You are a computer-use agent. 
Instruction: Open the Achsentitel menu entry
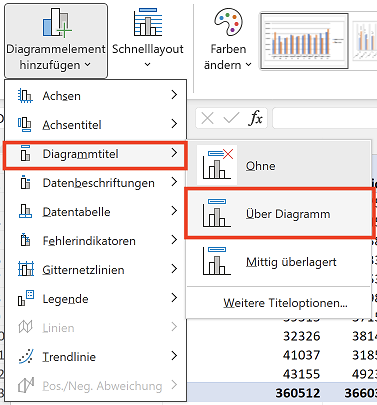[96, 125]
